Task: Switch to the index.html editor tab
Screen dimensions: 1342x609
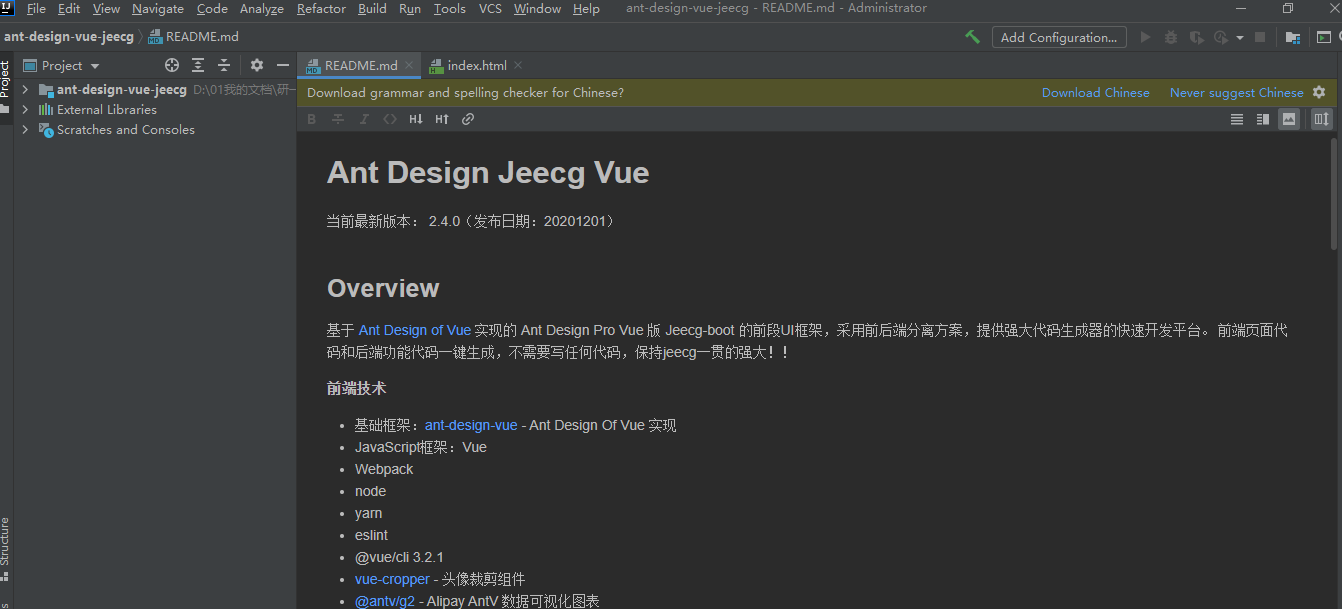Action: tap(477, 65)
